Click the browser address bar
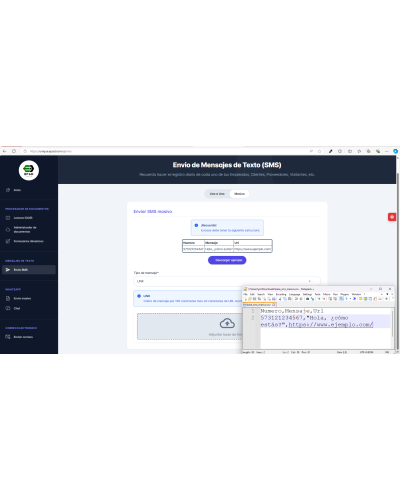 pos(167,151)
